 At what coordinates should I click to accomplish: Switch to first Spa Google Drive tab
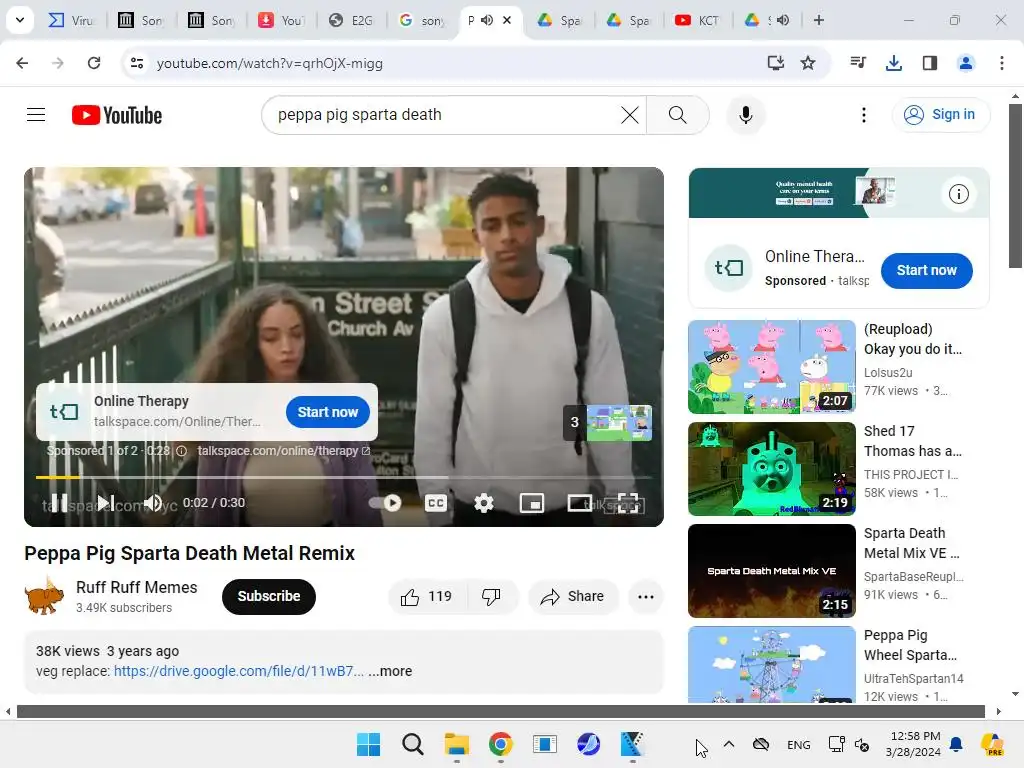[558, 20]
